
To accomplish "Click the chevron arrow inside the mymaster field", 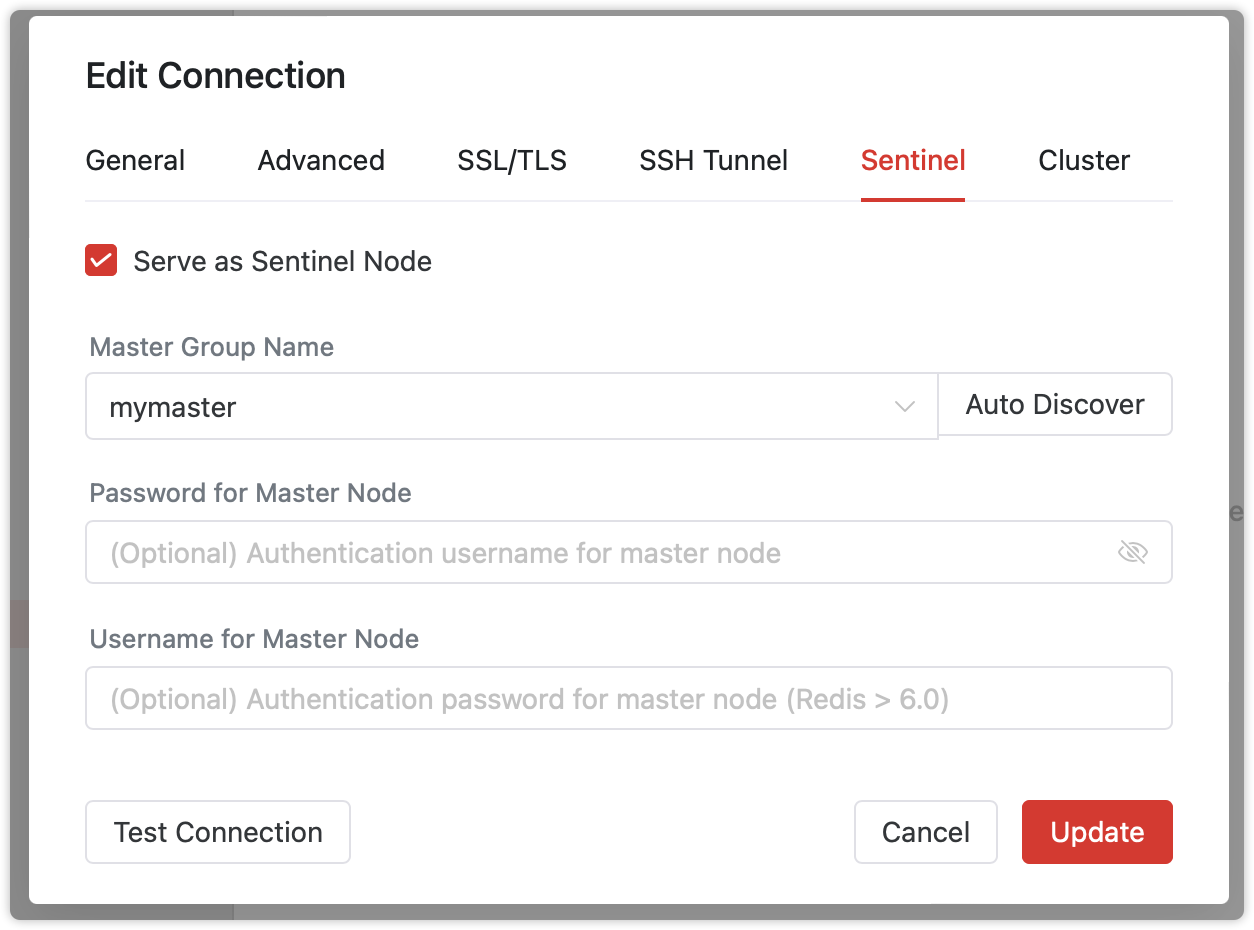I will click(x=905, y=406).
